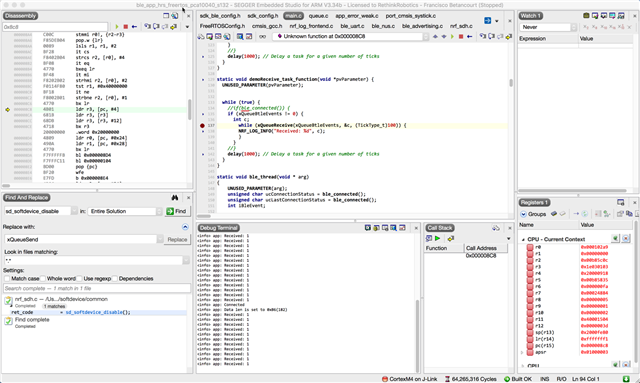Click blue arrow icon in Registers toolbar
Image resolution: width=640 pixels, height=383 pixels.
tap(576, 214)
